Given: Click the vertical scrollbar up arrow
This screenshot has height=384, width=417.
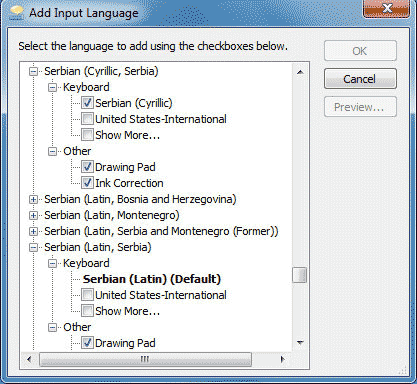Looking at the screenshot, I should (300, 72).
